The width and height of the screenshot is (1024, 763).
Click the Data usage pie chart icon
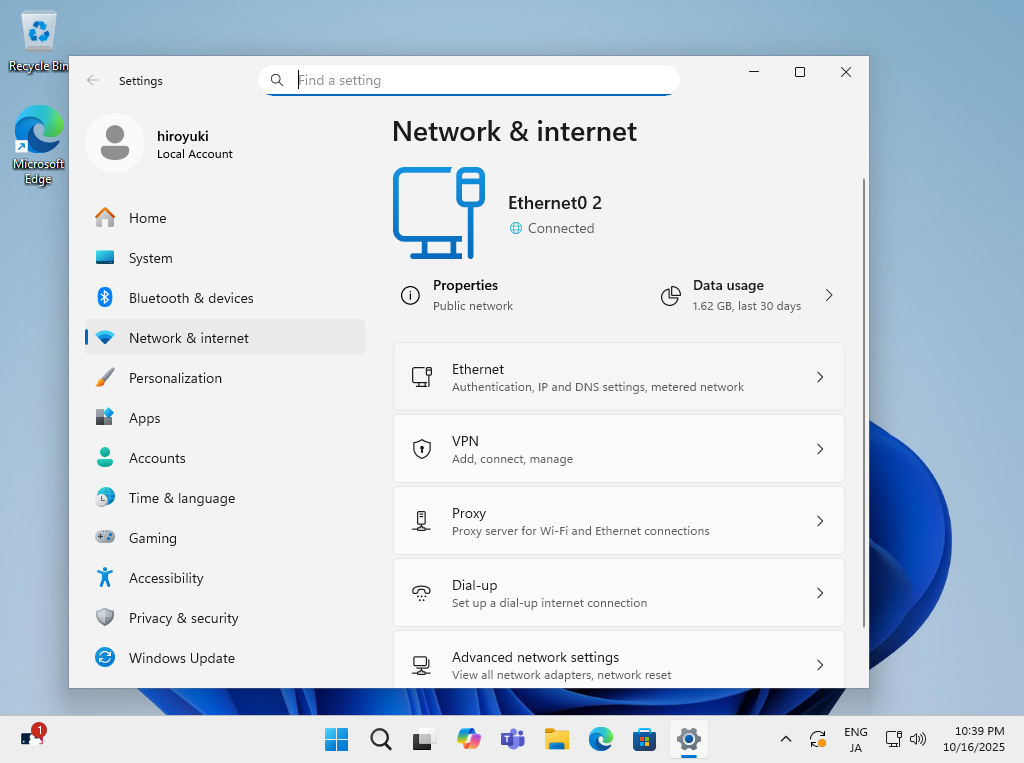pyautogui.click(x=671, y=296)
